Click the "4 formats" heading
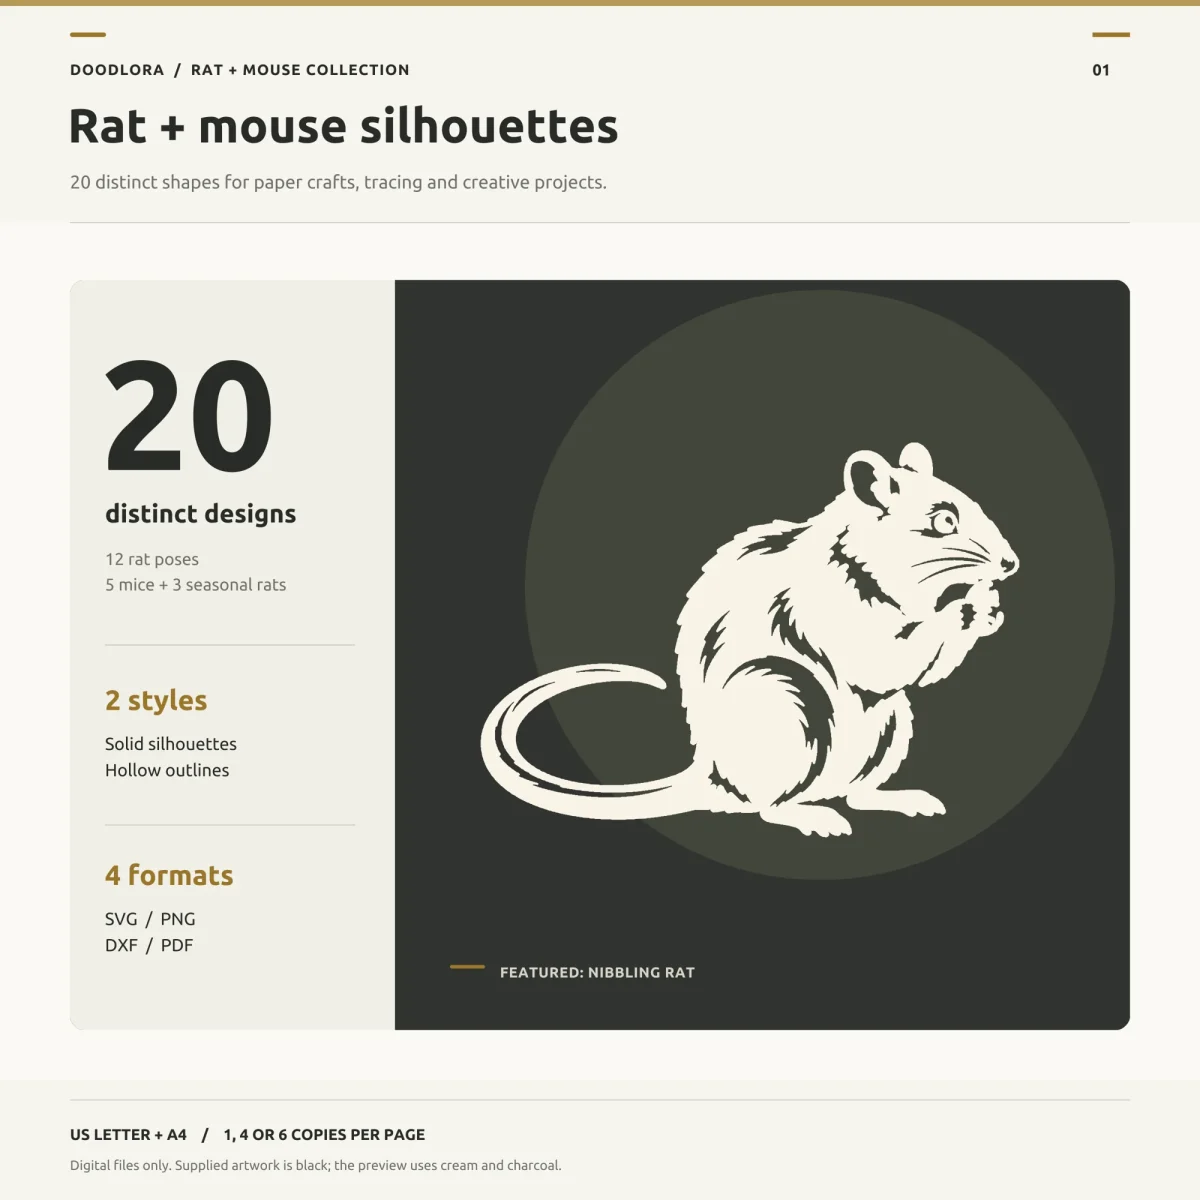1200x1200 pixels. pyautogui.click(x=169, y=876)
